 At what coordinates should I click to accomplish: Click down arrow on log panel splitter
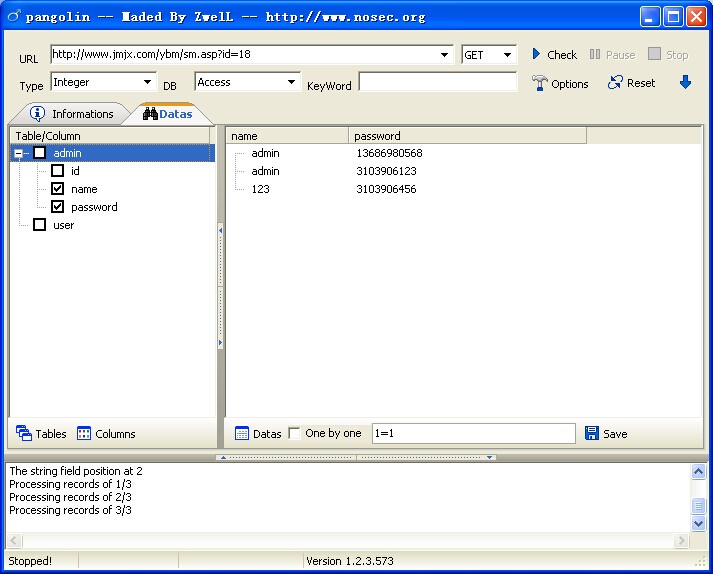489,458
